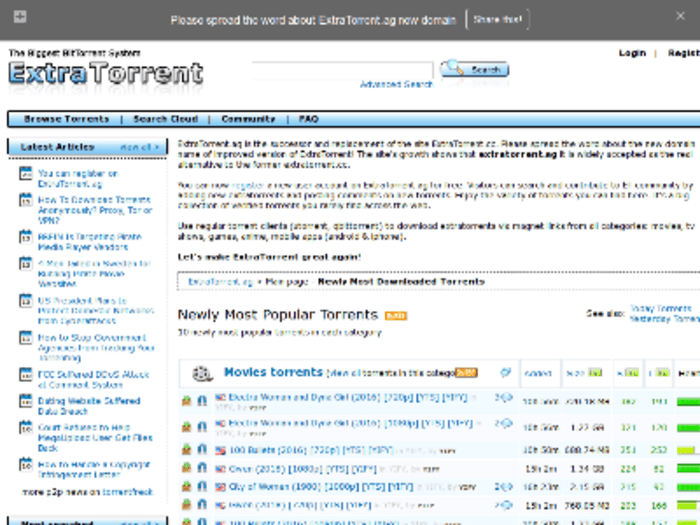The width and height of the screenshot is (700, 525).
Task: Click calendar icon beside US President article
Action: click(x=26, y=300)
